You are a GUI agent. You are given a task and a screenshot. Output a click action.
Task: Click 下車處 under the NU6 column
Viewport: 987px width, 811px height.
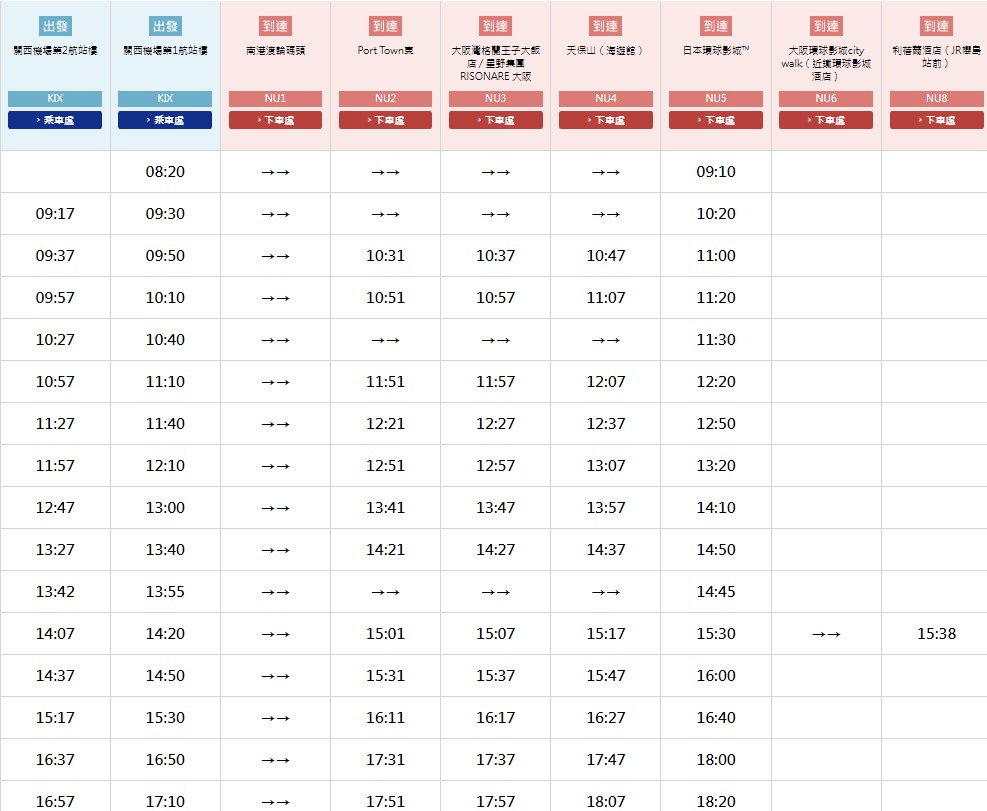[x=826, y=120]
